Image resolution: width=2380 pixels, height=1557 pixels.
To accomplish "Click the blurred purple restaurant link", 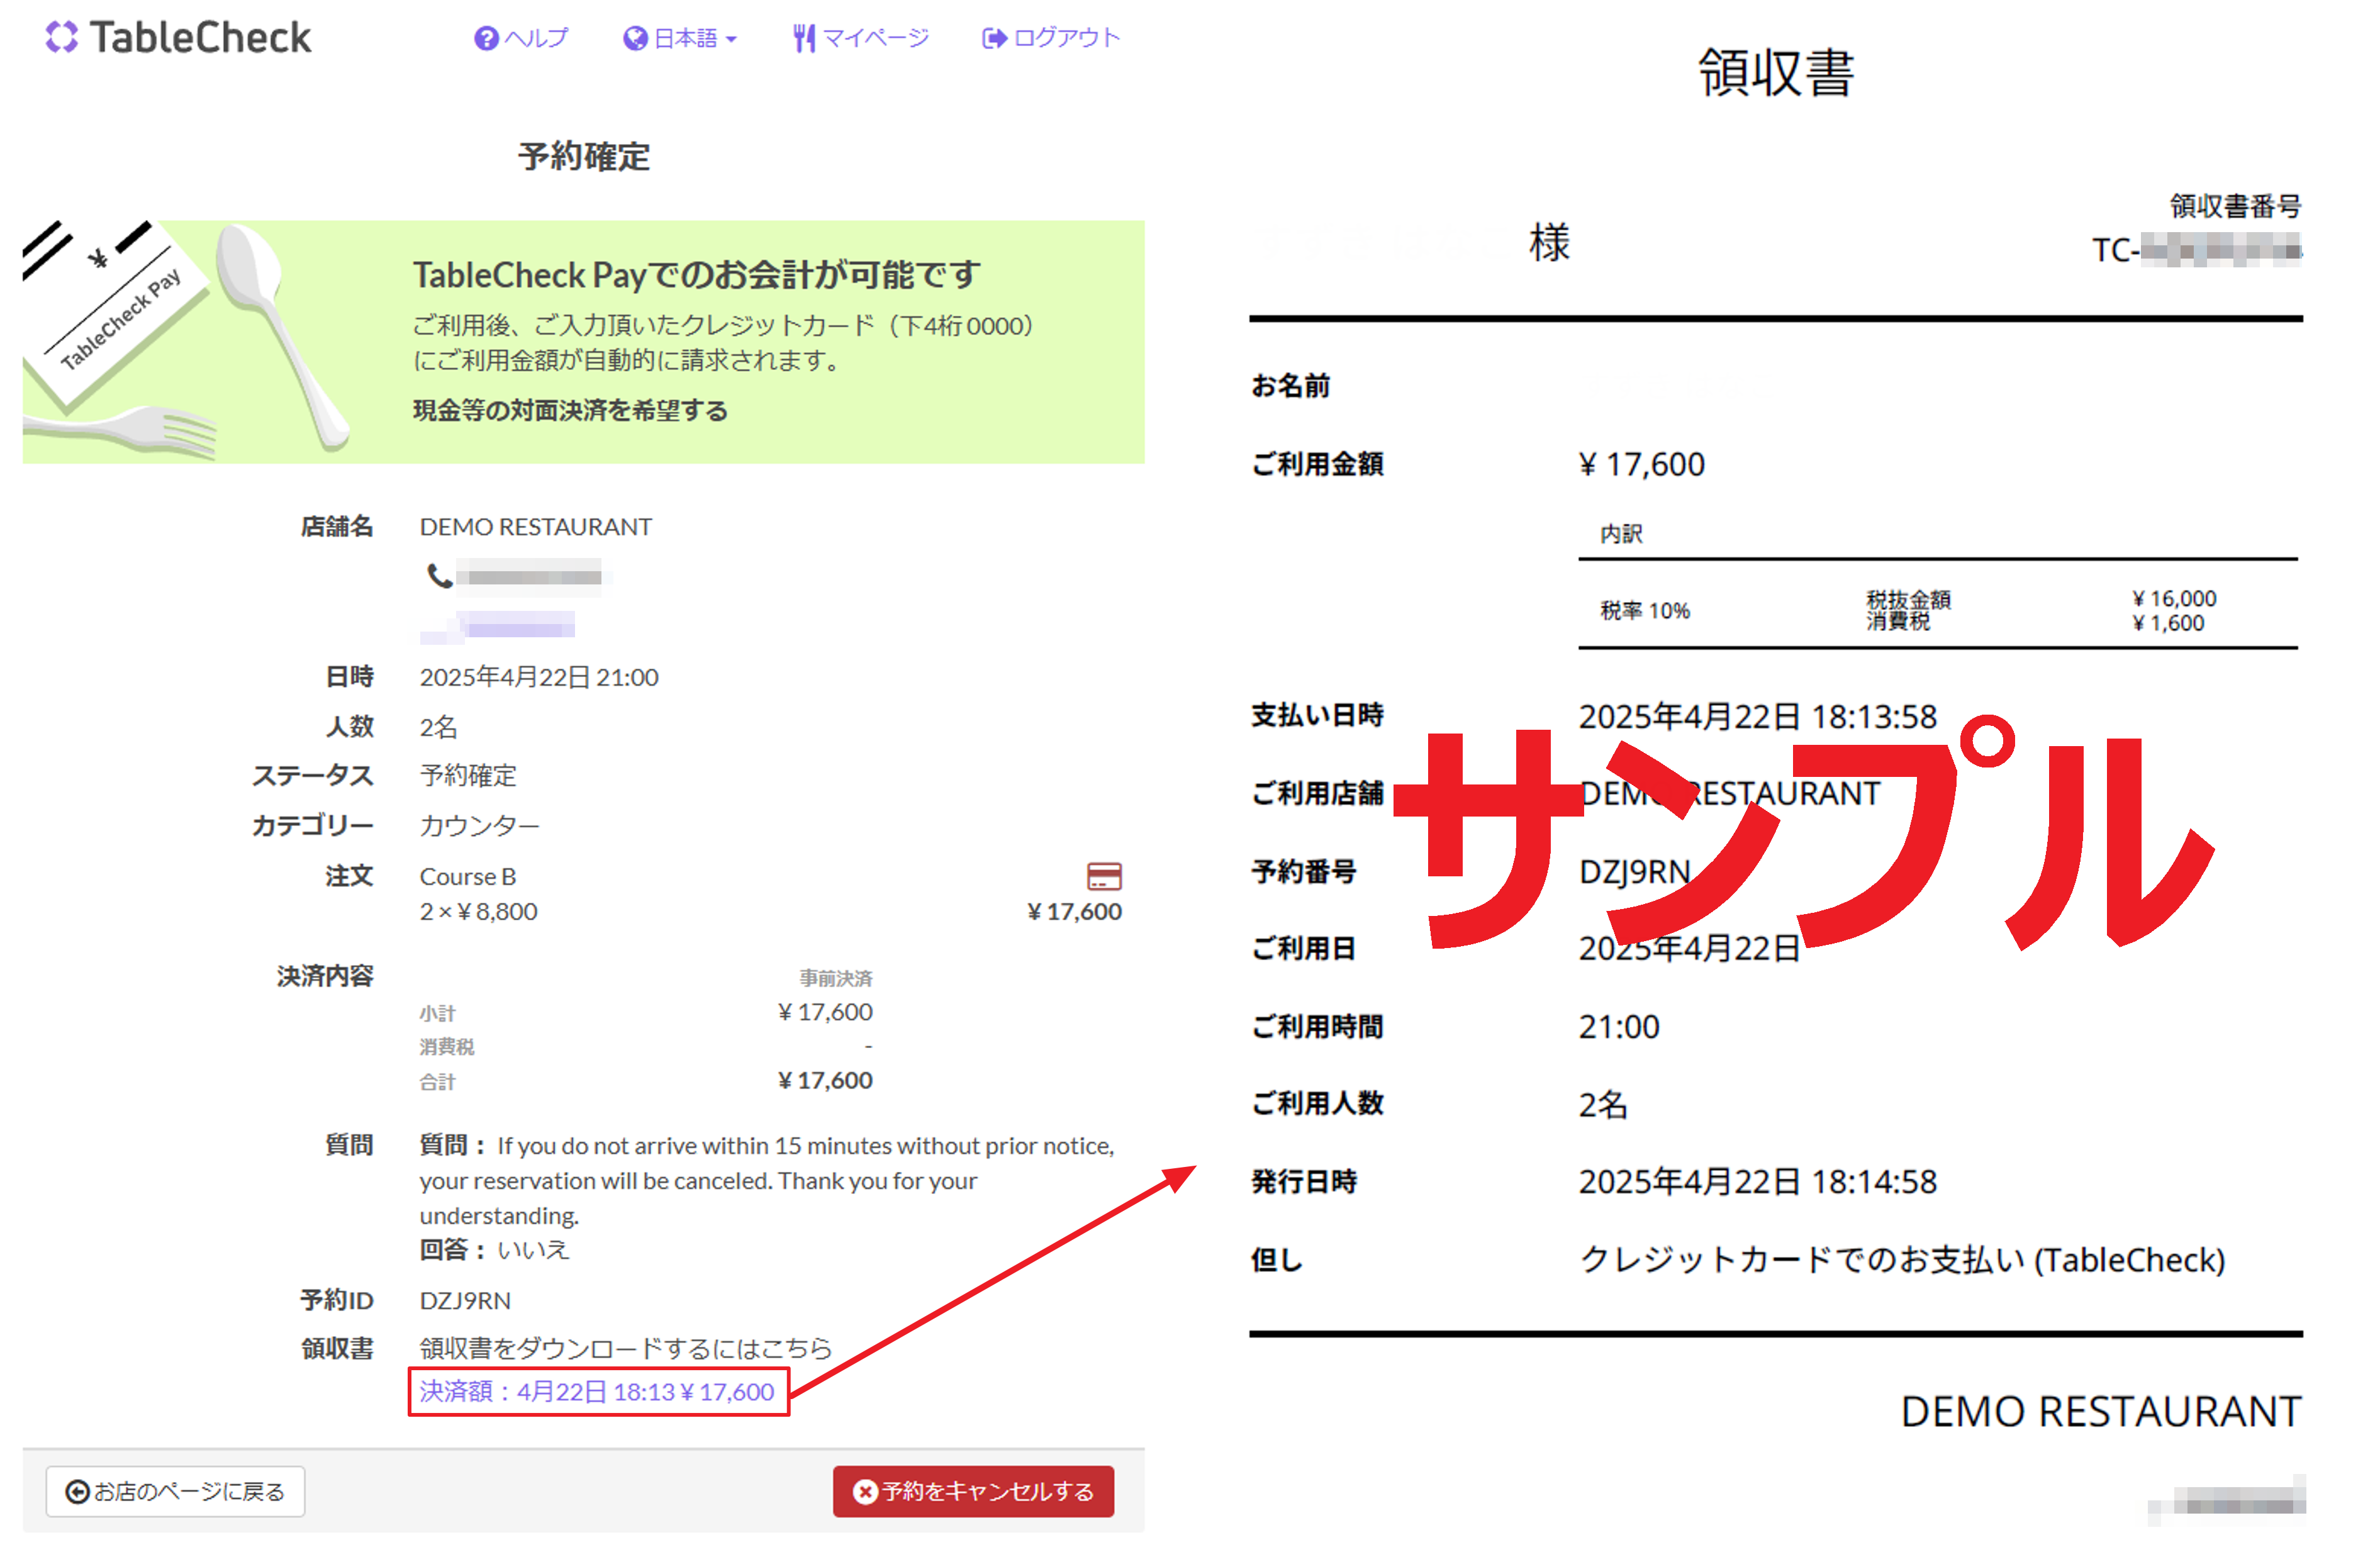I will [x=498, y=626].
